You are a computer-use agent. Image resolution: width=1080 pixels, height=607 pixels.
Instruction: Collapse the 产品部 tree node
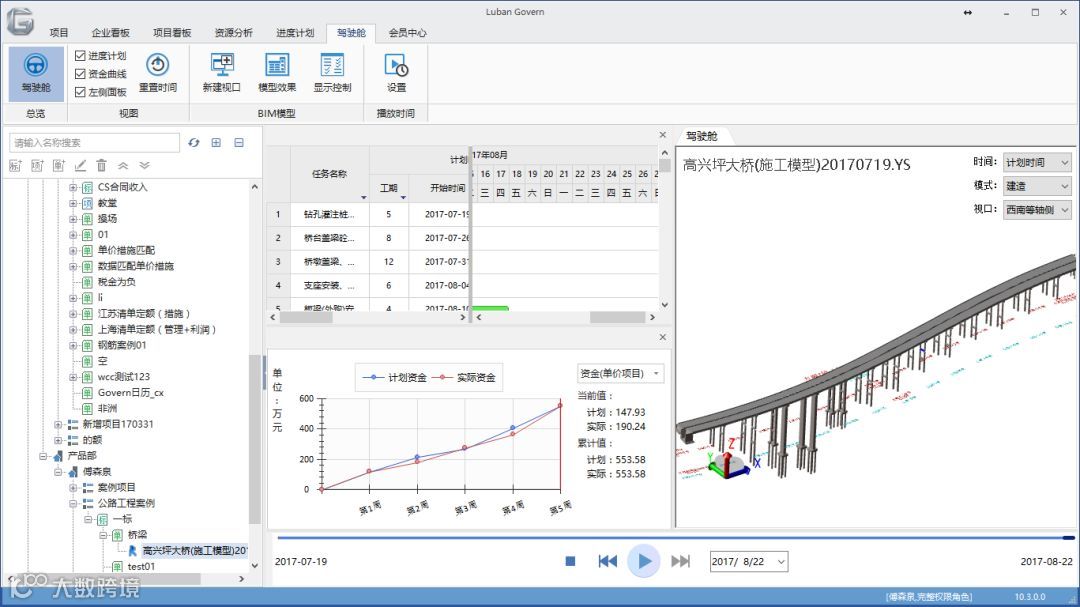point(43,455)
